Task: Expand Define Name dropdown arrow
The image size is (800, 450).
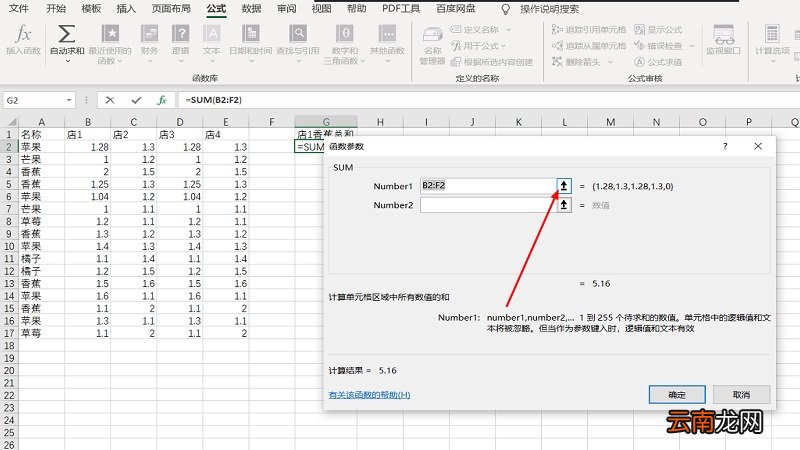Action: (508, 30)
